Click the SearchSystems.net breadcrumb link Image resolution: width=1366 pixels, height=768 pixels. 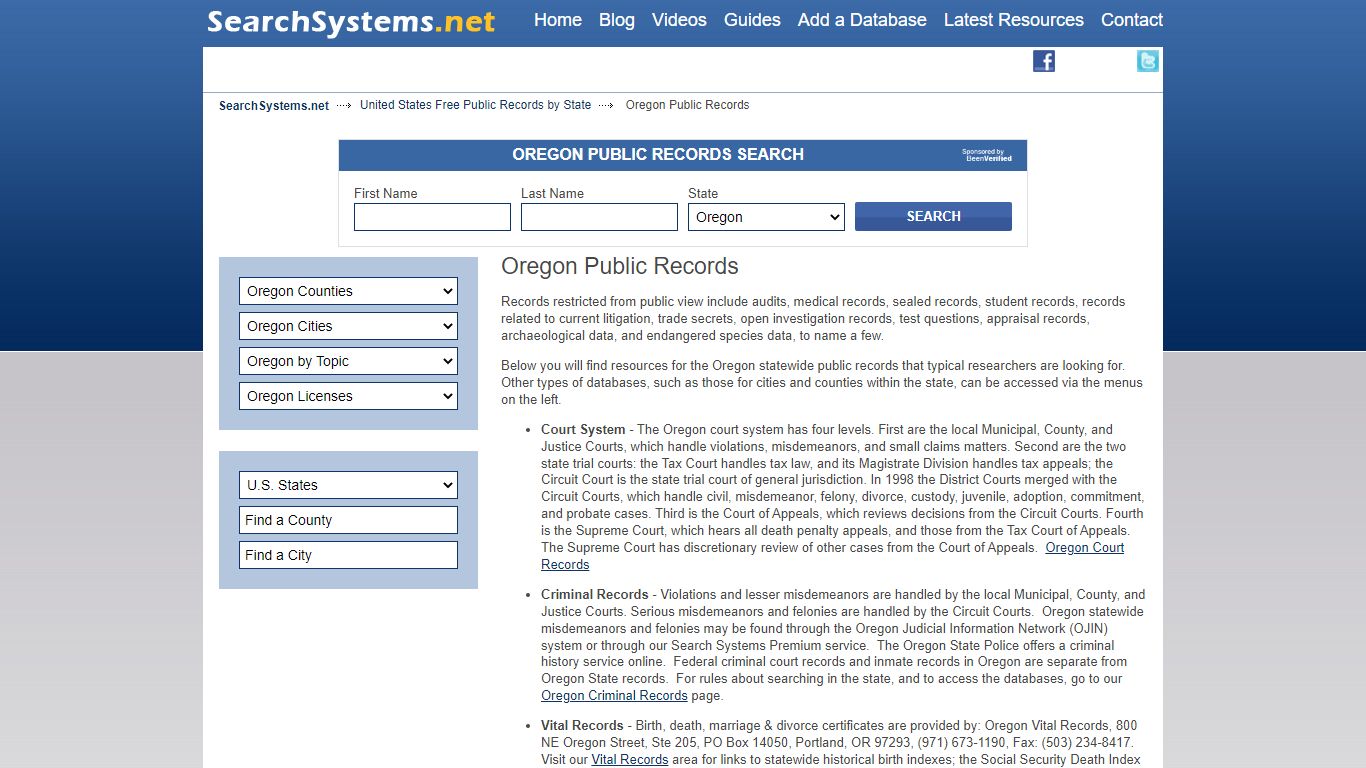[274, 105]
